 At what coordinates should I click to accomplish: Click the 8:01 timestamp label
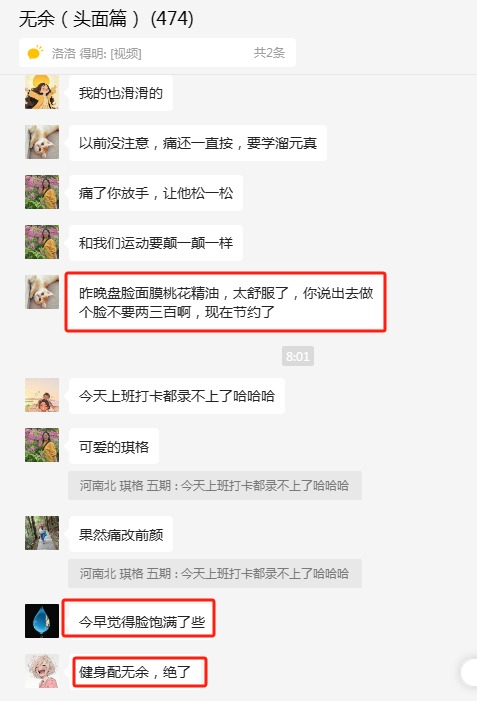pos(298,356)
